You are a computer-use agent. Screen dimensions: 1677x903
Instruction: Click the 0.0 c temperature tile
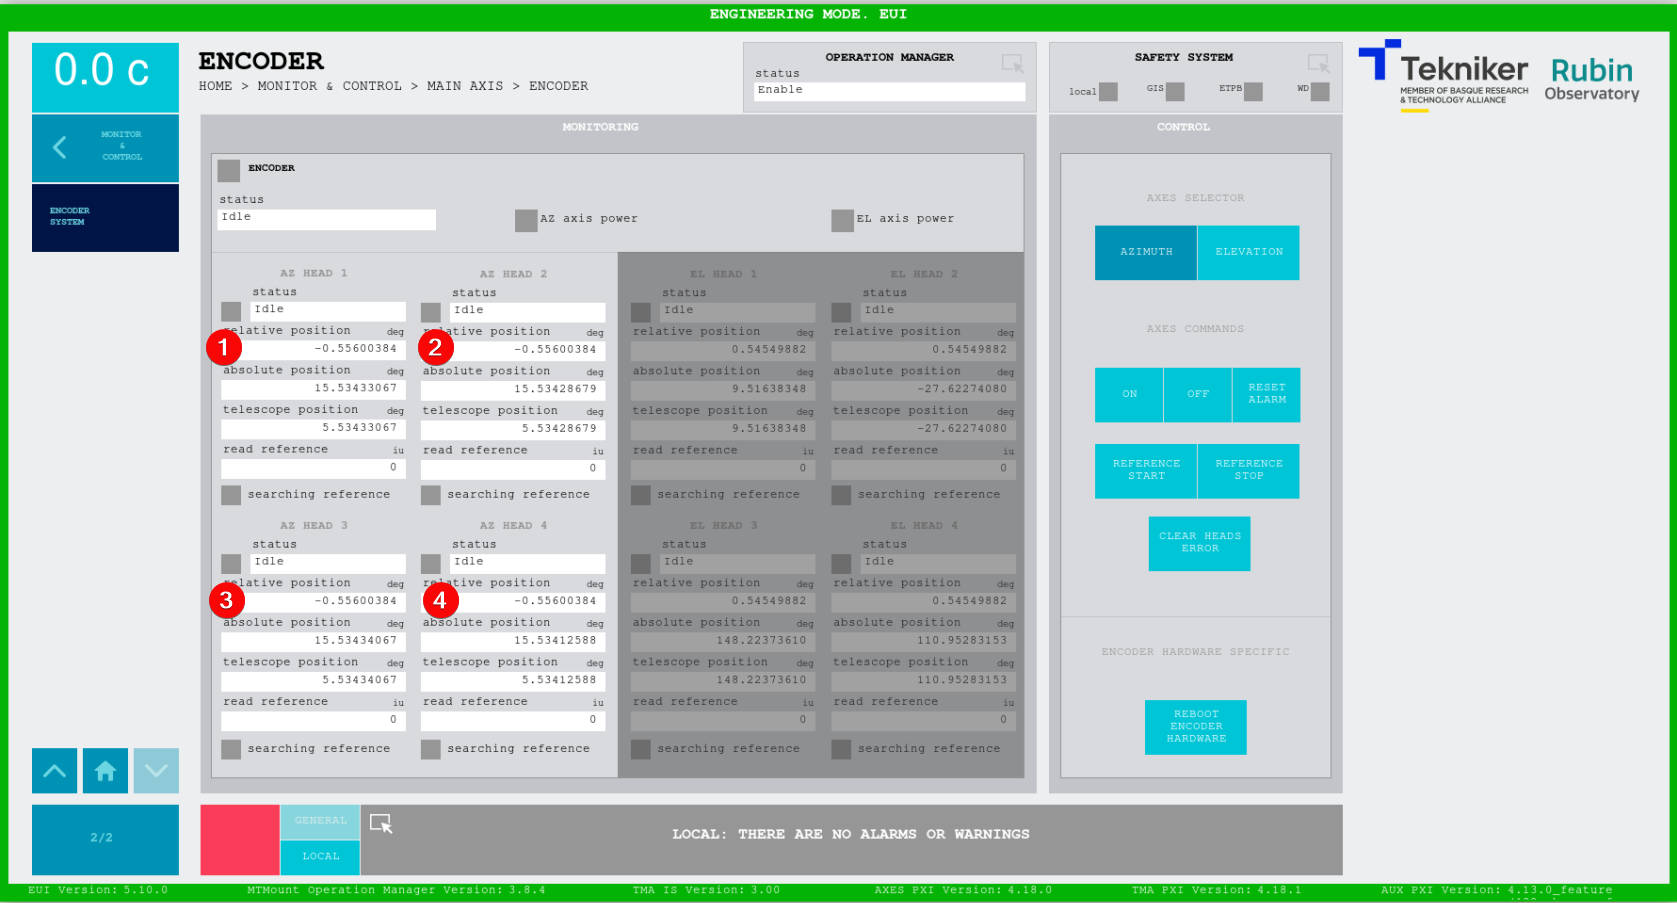point(105,77)
